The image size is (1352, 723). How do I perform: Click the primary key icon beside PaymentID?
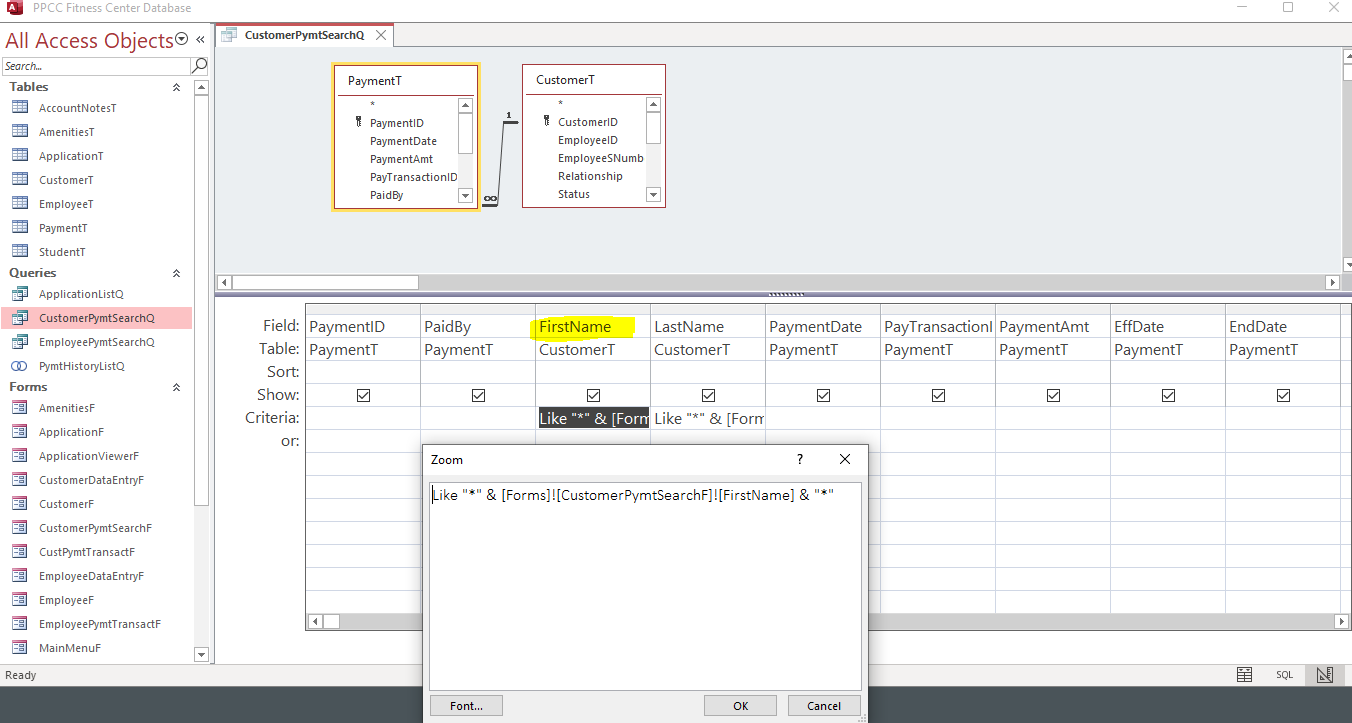[358, 121]
